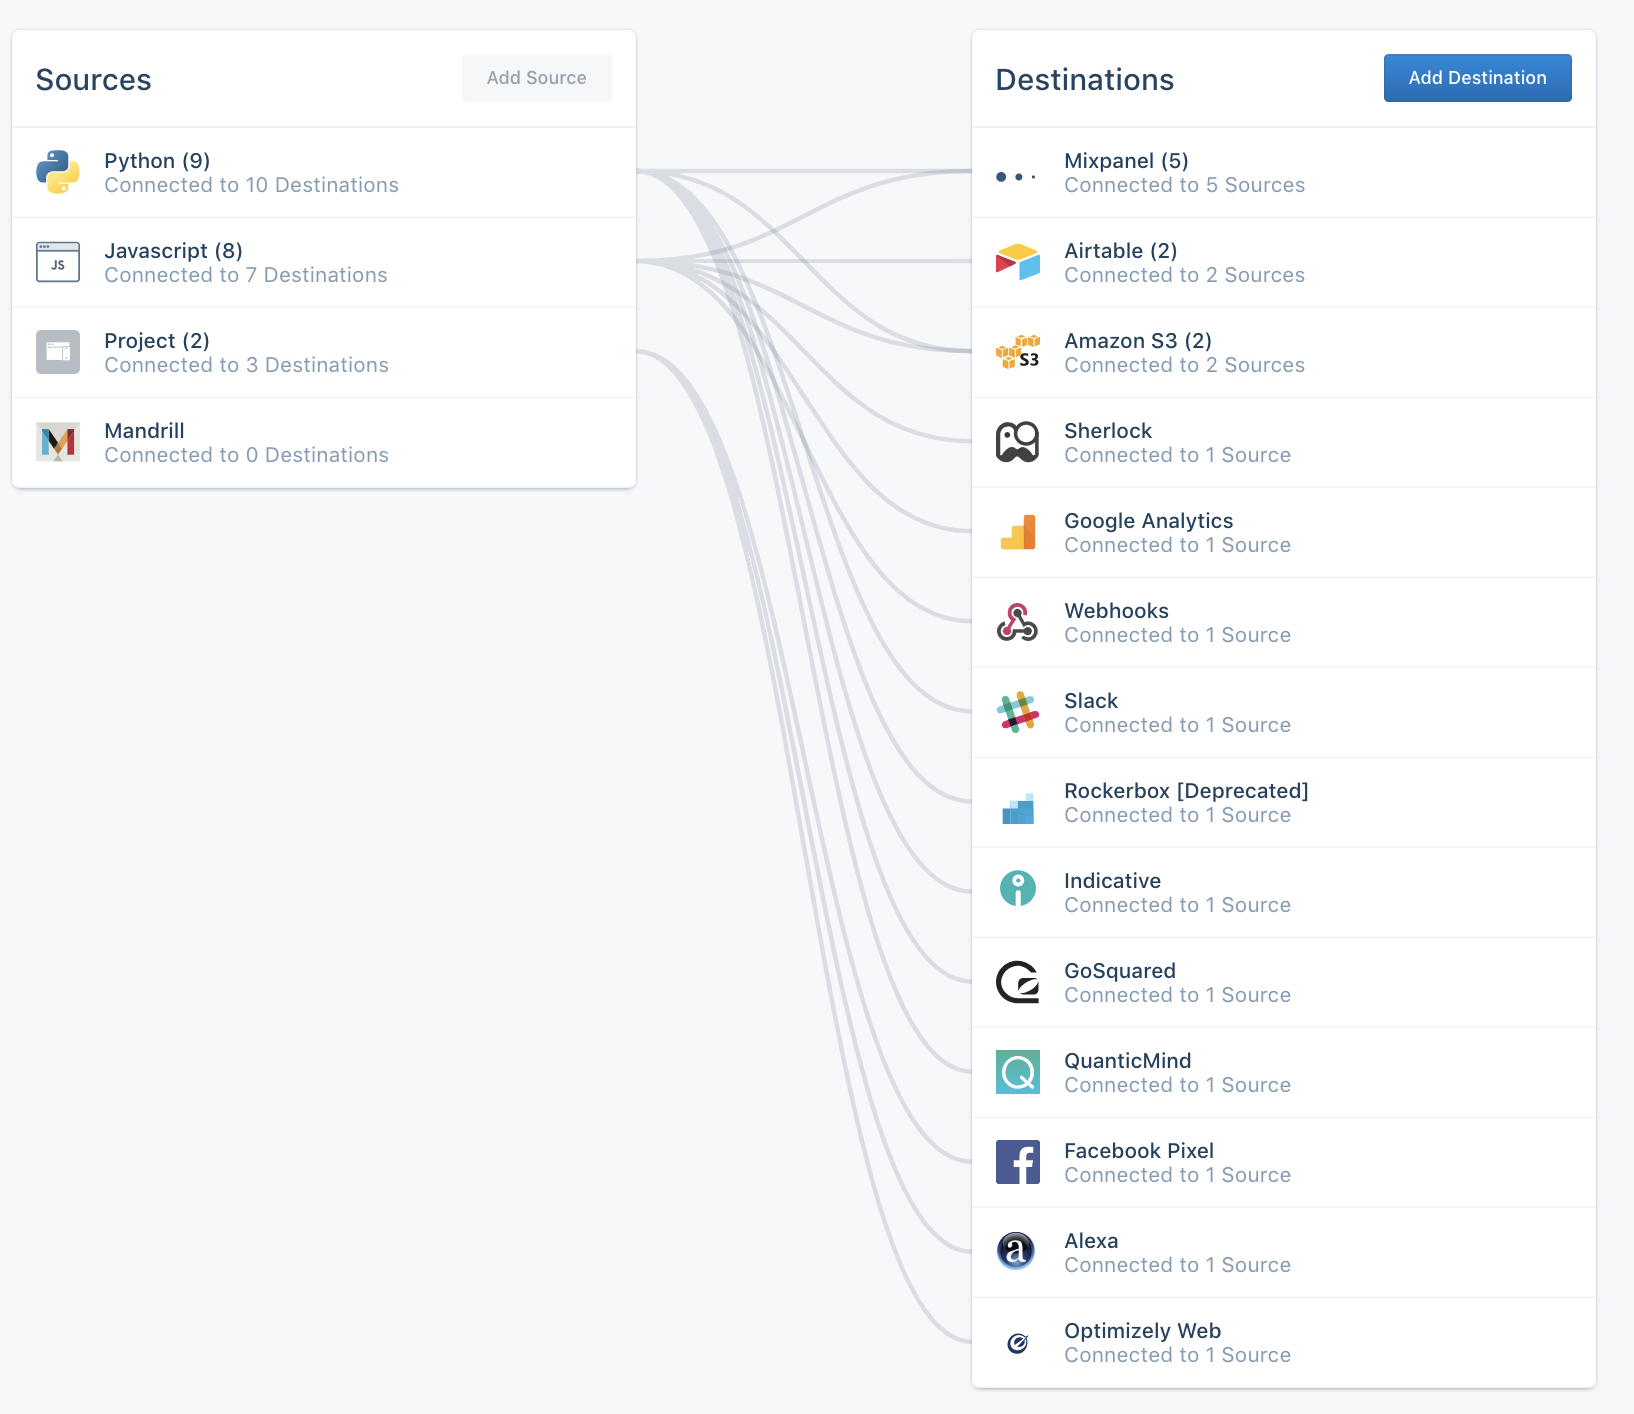Click the Alexa destination row
The image size is (1634, 1414).
(x=1283, y=1252)
